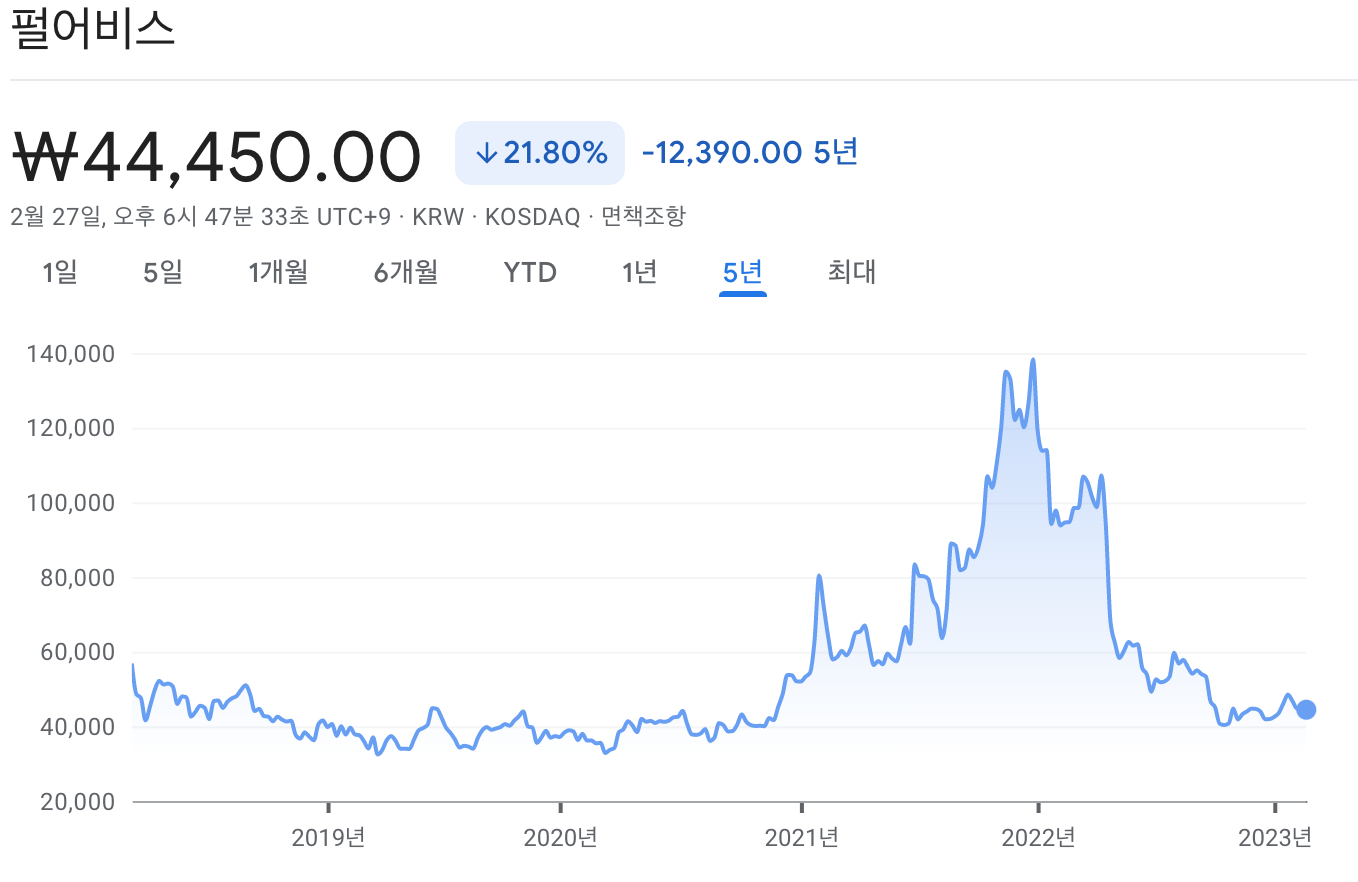Select the 1년 range tab
Screen dimensions: 1358x882
(640, 272)
